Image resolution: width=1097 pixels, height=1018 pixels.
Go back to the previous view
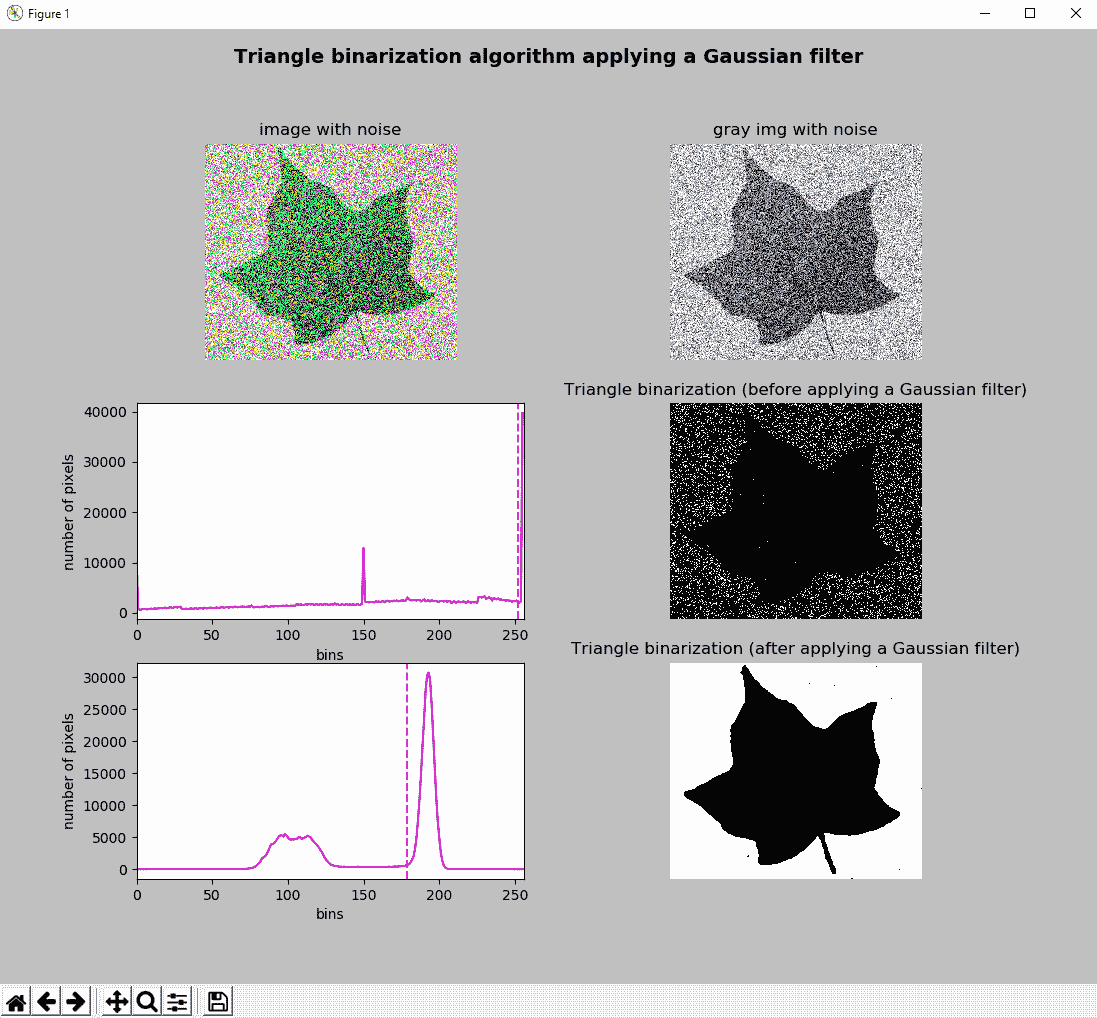point(46,1001)
